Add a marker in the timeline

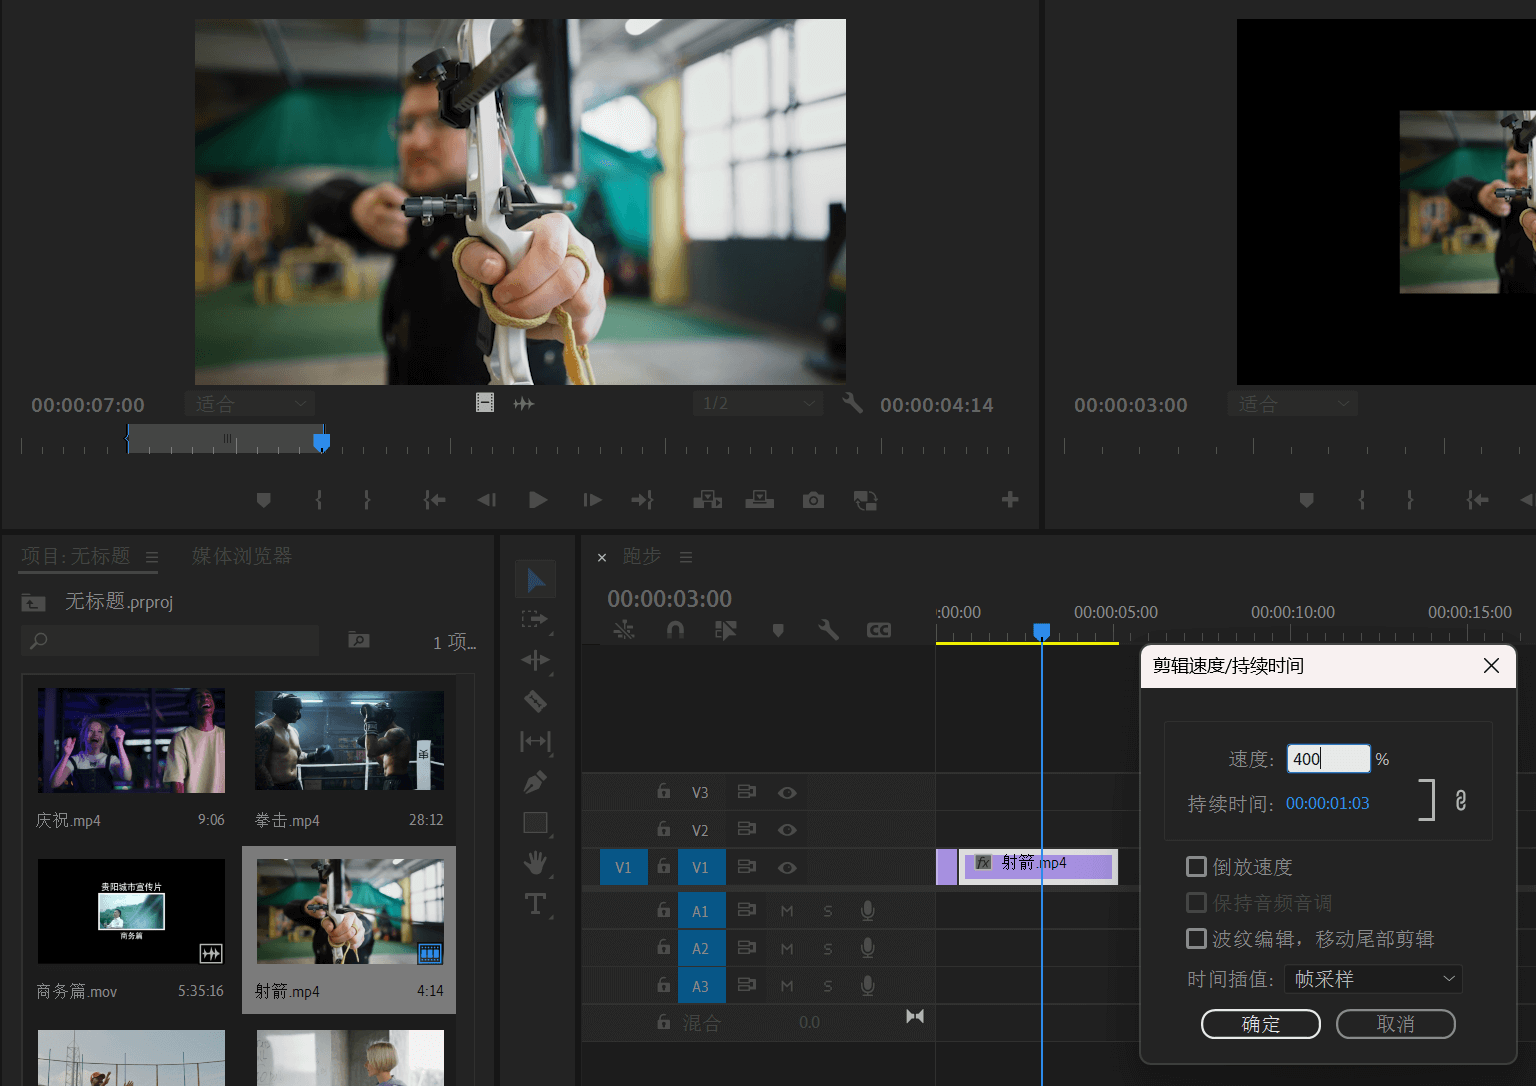(778, 630)
